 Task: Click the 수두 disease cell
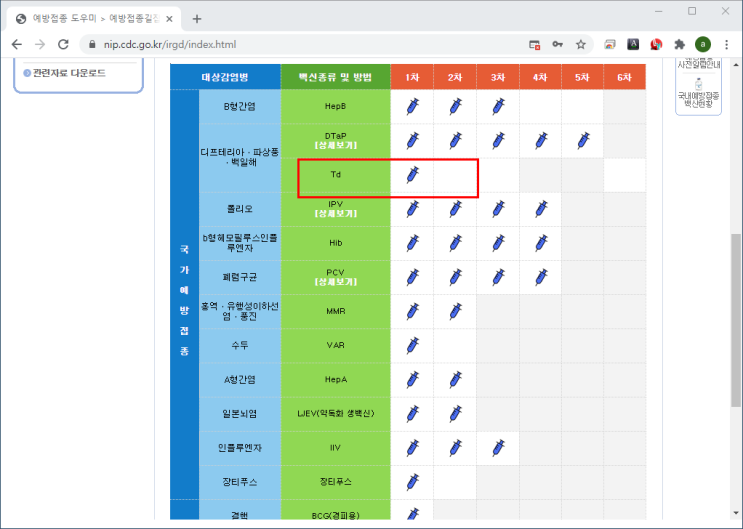tap(240, 346)
